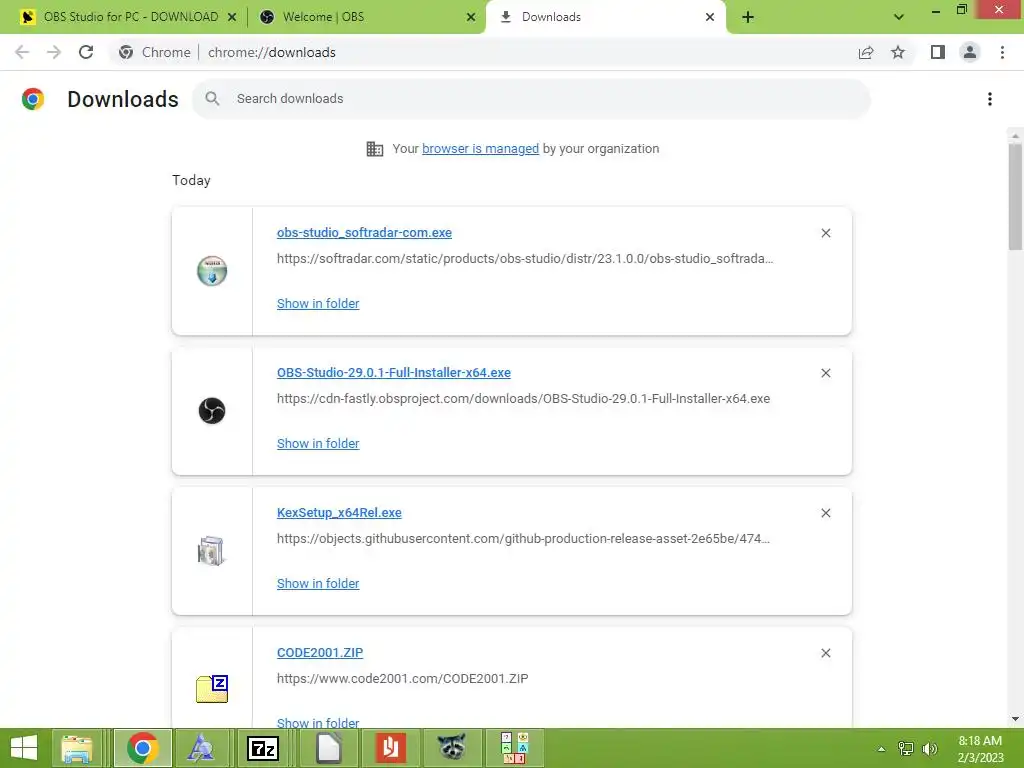Remove obs-studio_softradar-com.exe from list
The image size is (1024, 768).
click(x=826, y=233)
